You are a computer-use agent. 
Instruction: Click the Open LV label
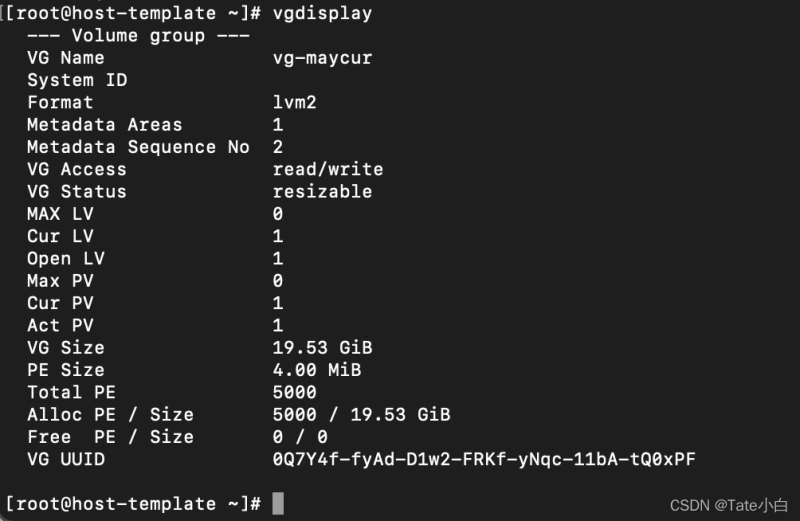click(x=66, y=258)
